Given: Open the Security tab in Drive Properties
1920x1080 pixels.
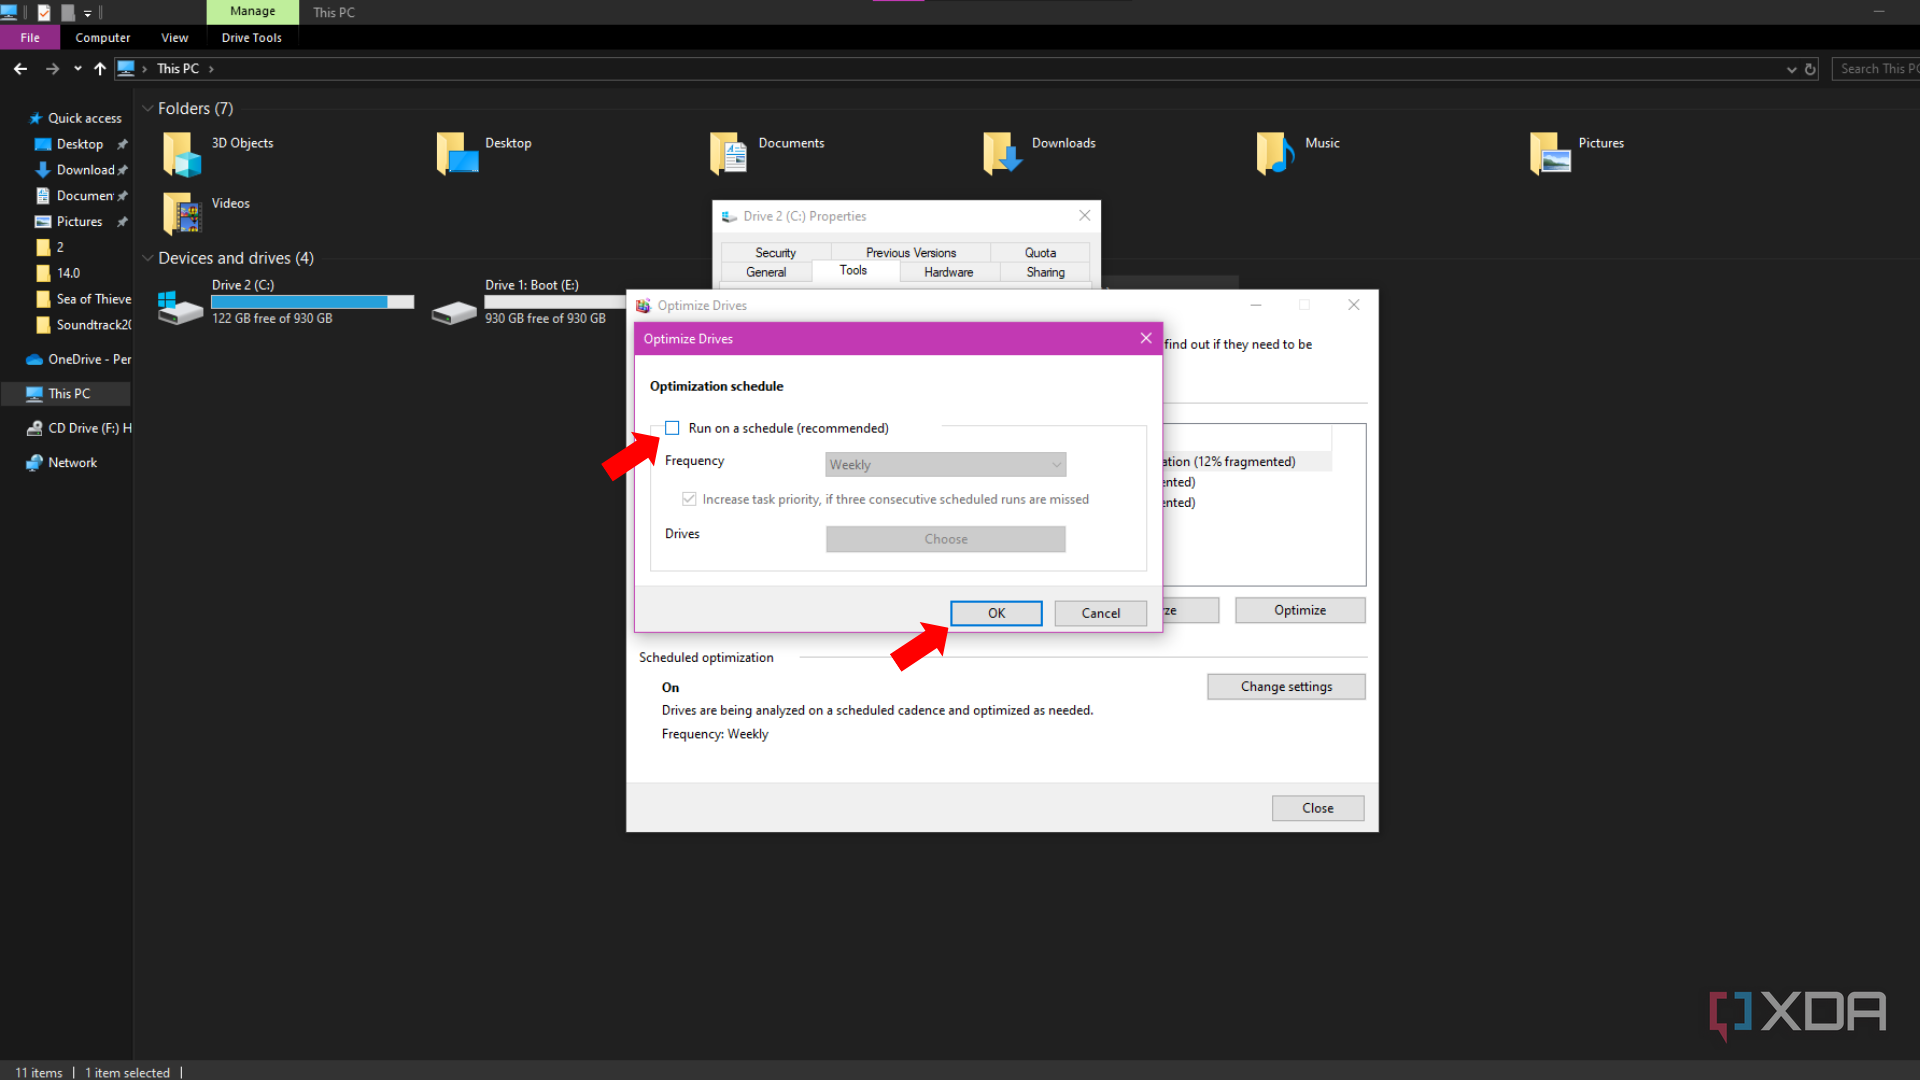Looking at the screenshot, I should pos(775,252).
